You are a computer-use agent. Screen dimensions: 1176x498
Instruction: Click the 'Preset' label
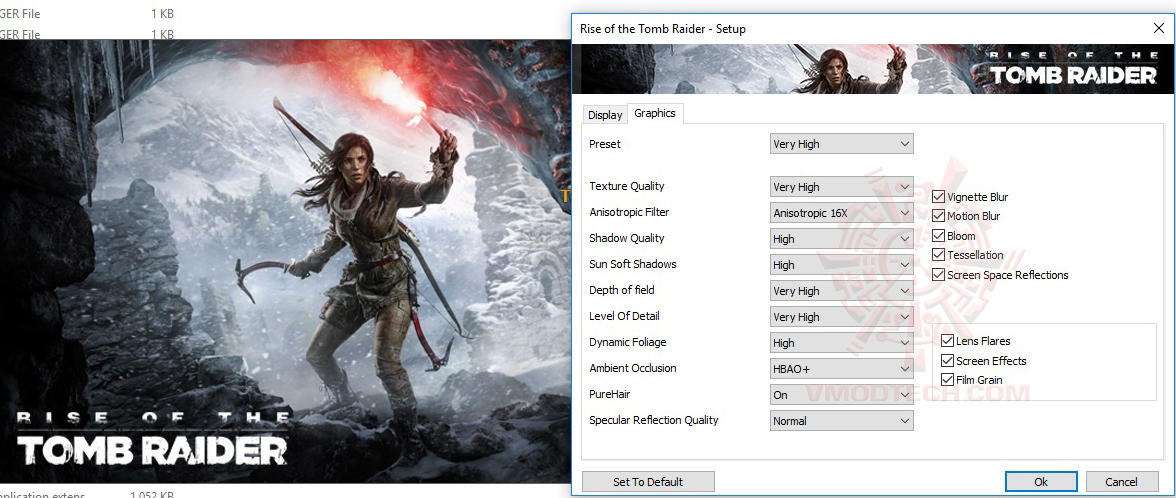[x=605, y=144]
